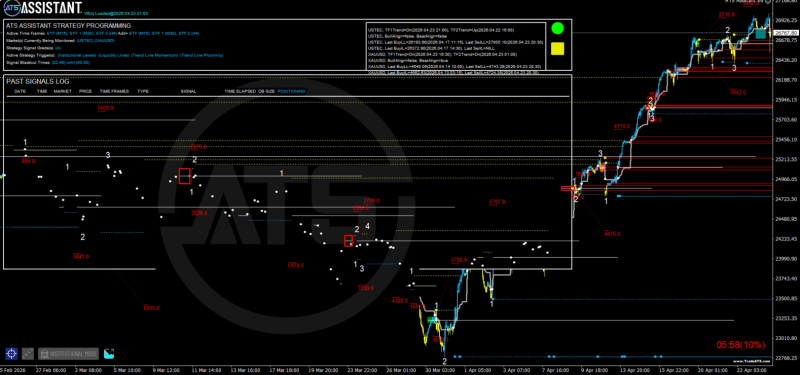Click the Past Signals Log title
800x375 pixels.
pos(38,81)
